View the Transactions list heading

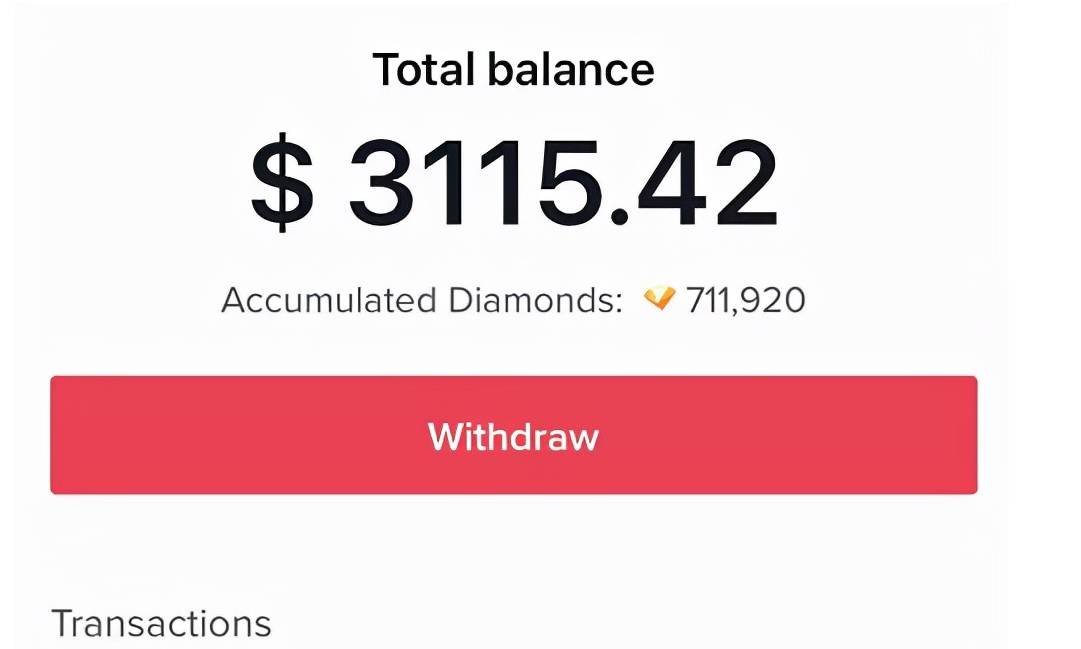pyautogui.click(x=161, y=623)
